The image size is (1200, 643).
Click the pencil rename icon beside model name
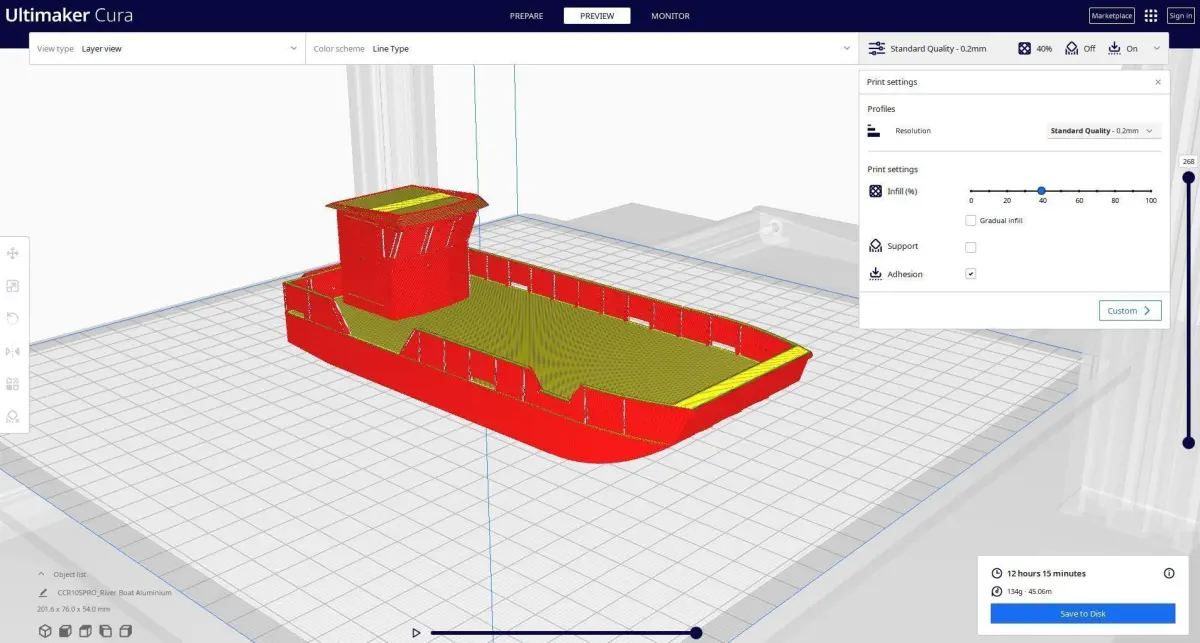(43, 593)
